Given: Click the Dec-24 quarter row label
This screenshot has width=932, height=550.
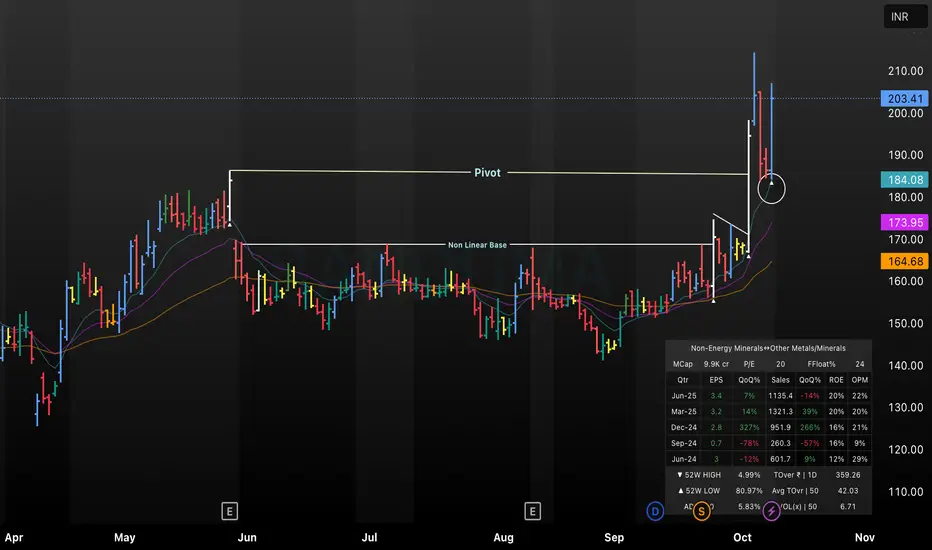Looking at the screenshot, I should click(x=684, y=428).
